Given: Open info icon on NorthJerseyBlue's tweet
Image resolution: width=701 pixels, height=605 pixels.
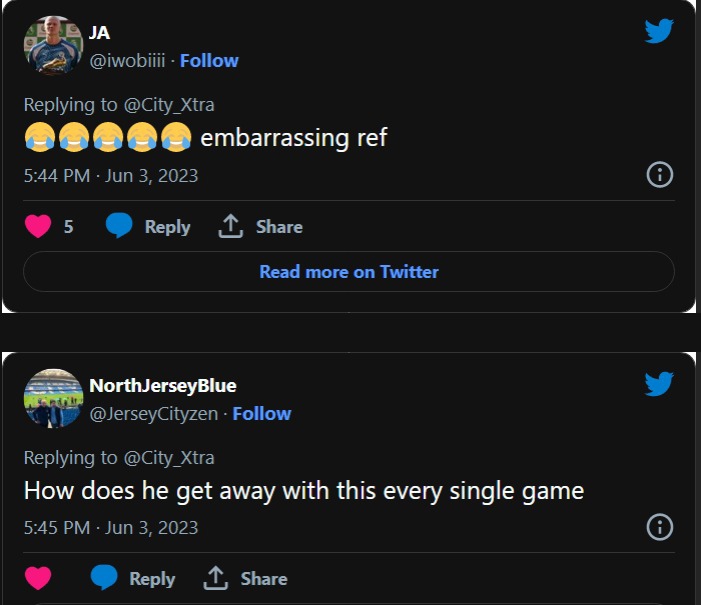Looking at the screenshot, I should pyautogui.click(x=659, y=528).
